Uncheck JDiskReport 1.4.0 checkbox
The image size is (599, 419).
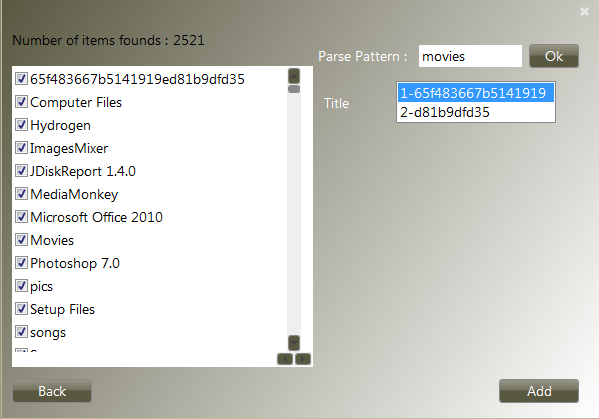point(21,171)
